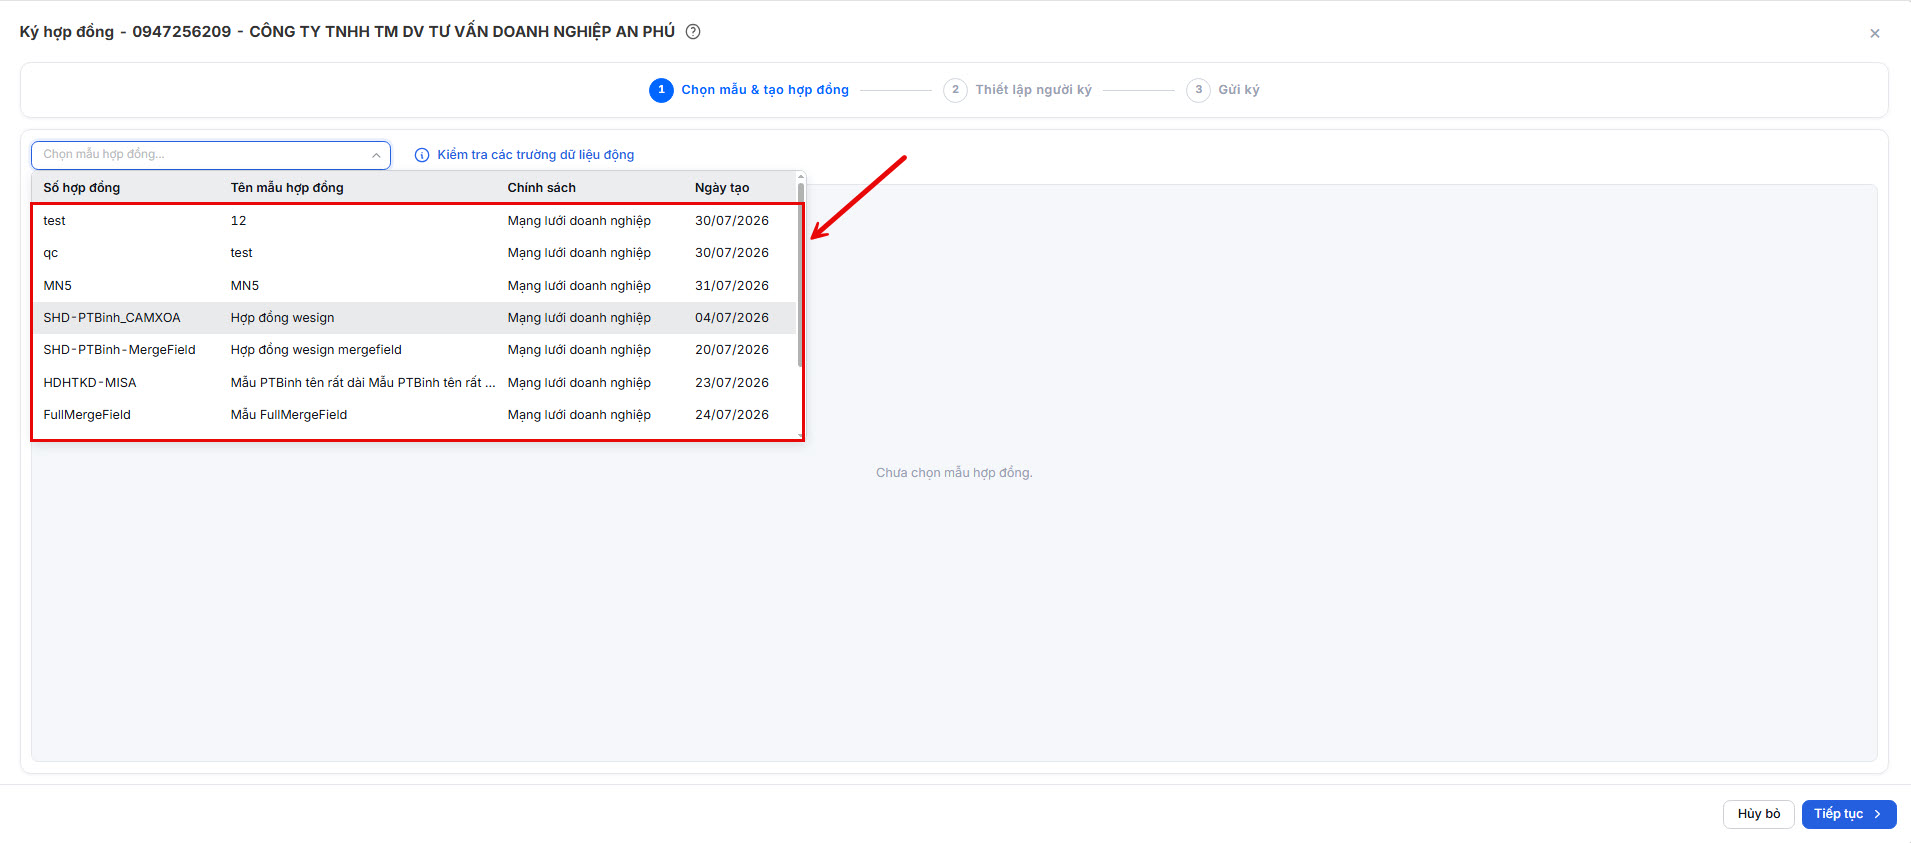Select the SHD-PTBinh_CAMXOA contract row
This screenshot has height=843, width=1911.
(x=414, y=318)
